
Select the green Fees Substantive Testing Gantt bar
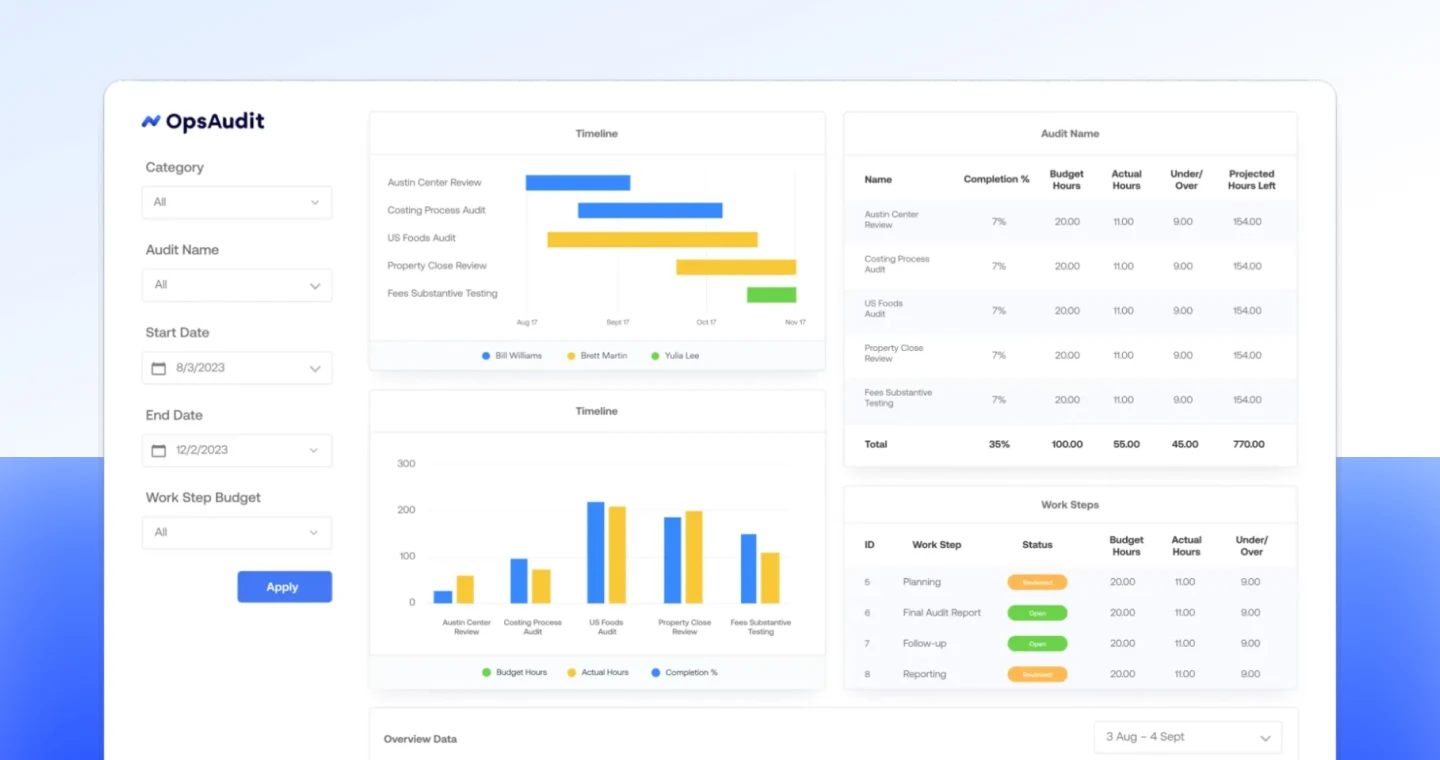[771, 294]
